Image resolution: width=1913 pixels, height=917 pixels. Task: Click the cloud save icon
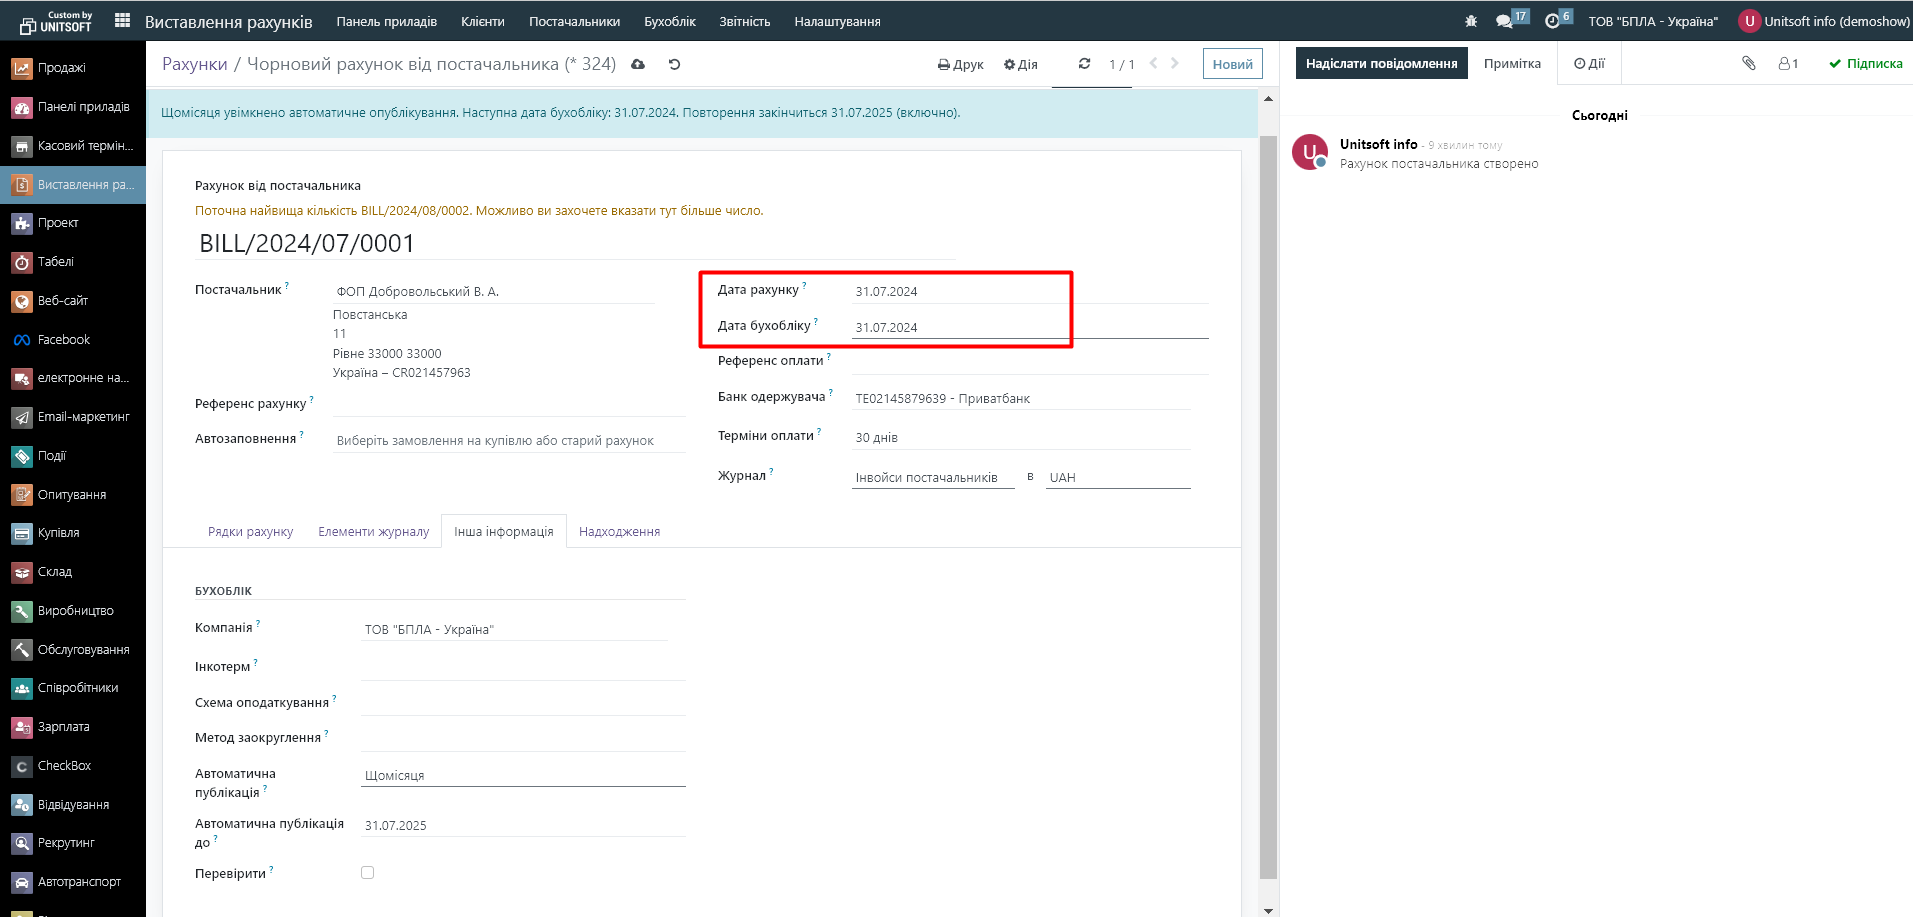[638, 64]
